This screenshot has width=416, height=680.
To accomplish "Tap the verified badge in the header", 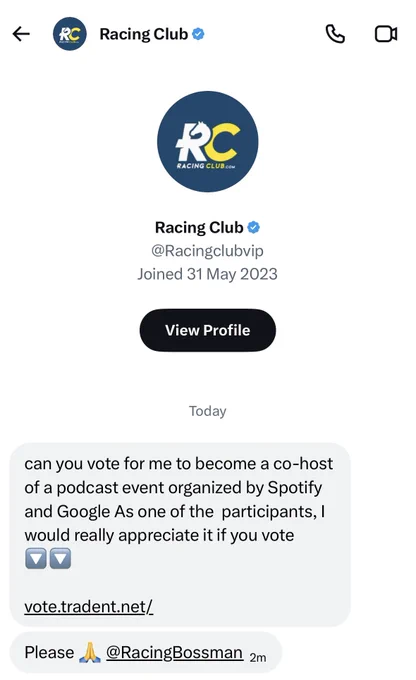I will tap(198, 34).
